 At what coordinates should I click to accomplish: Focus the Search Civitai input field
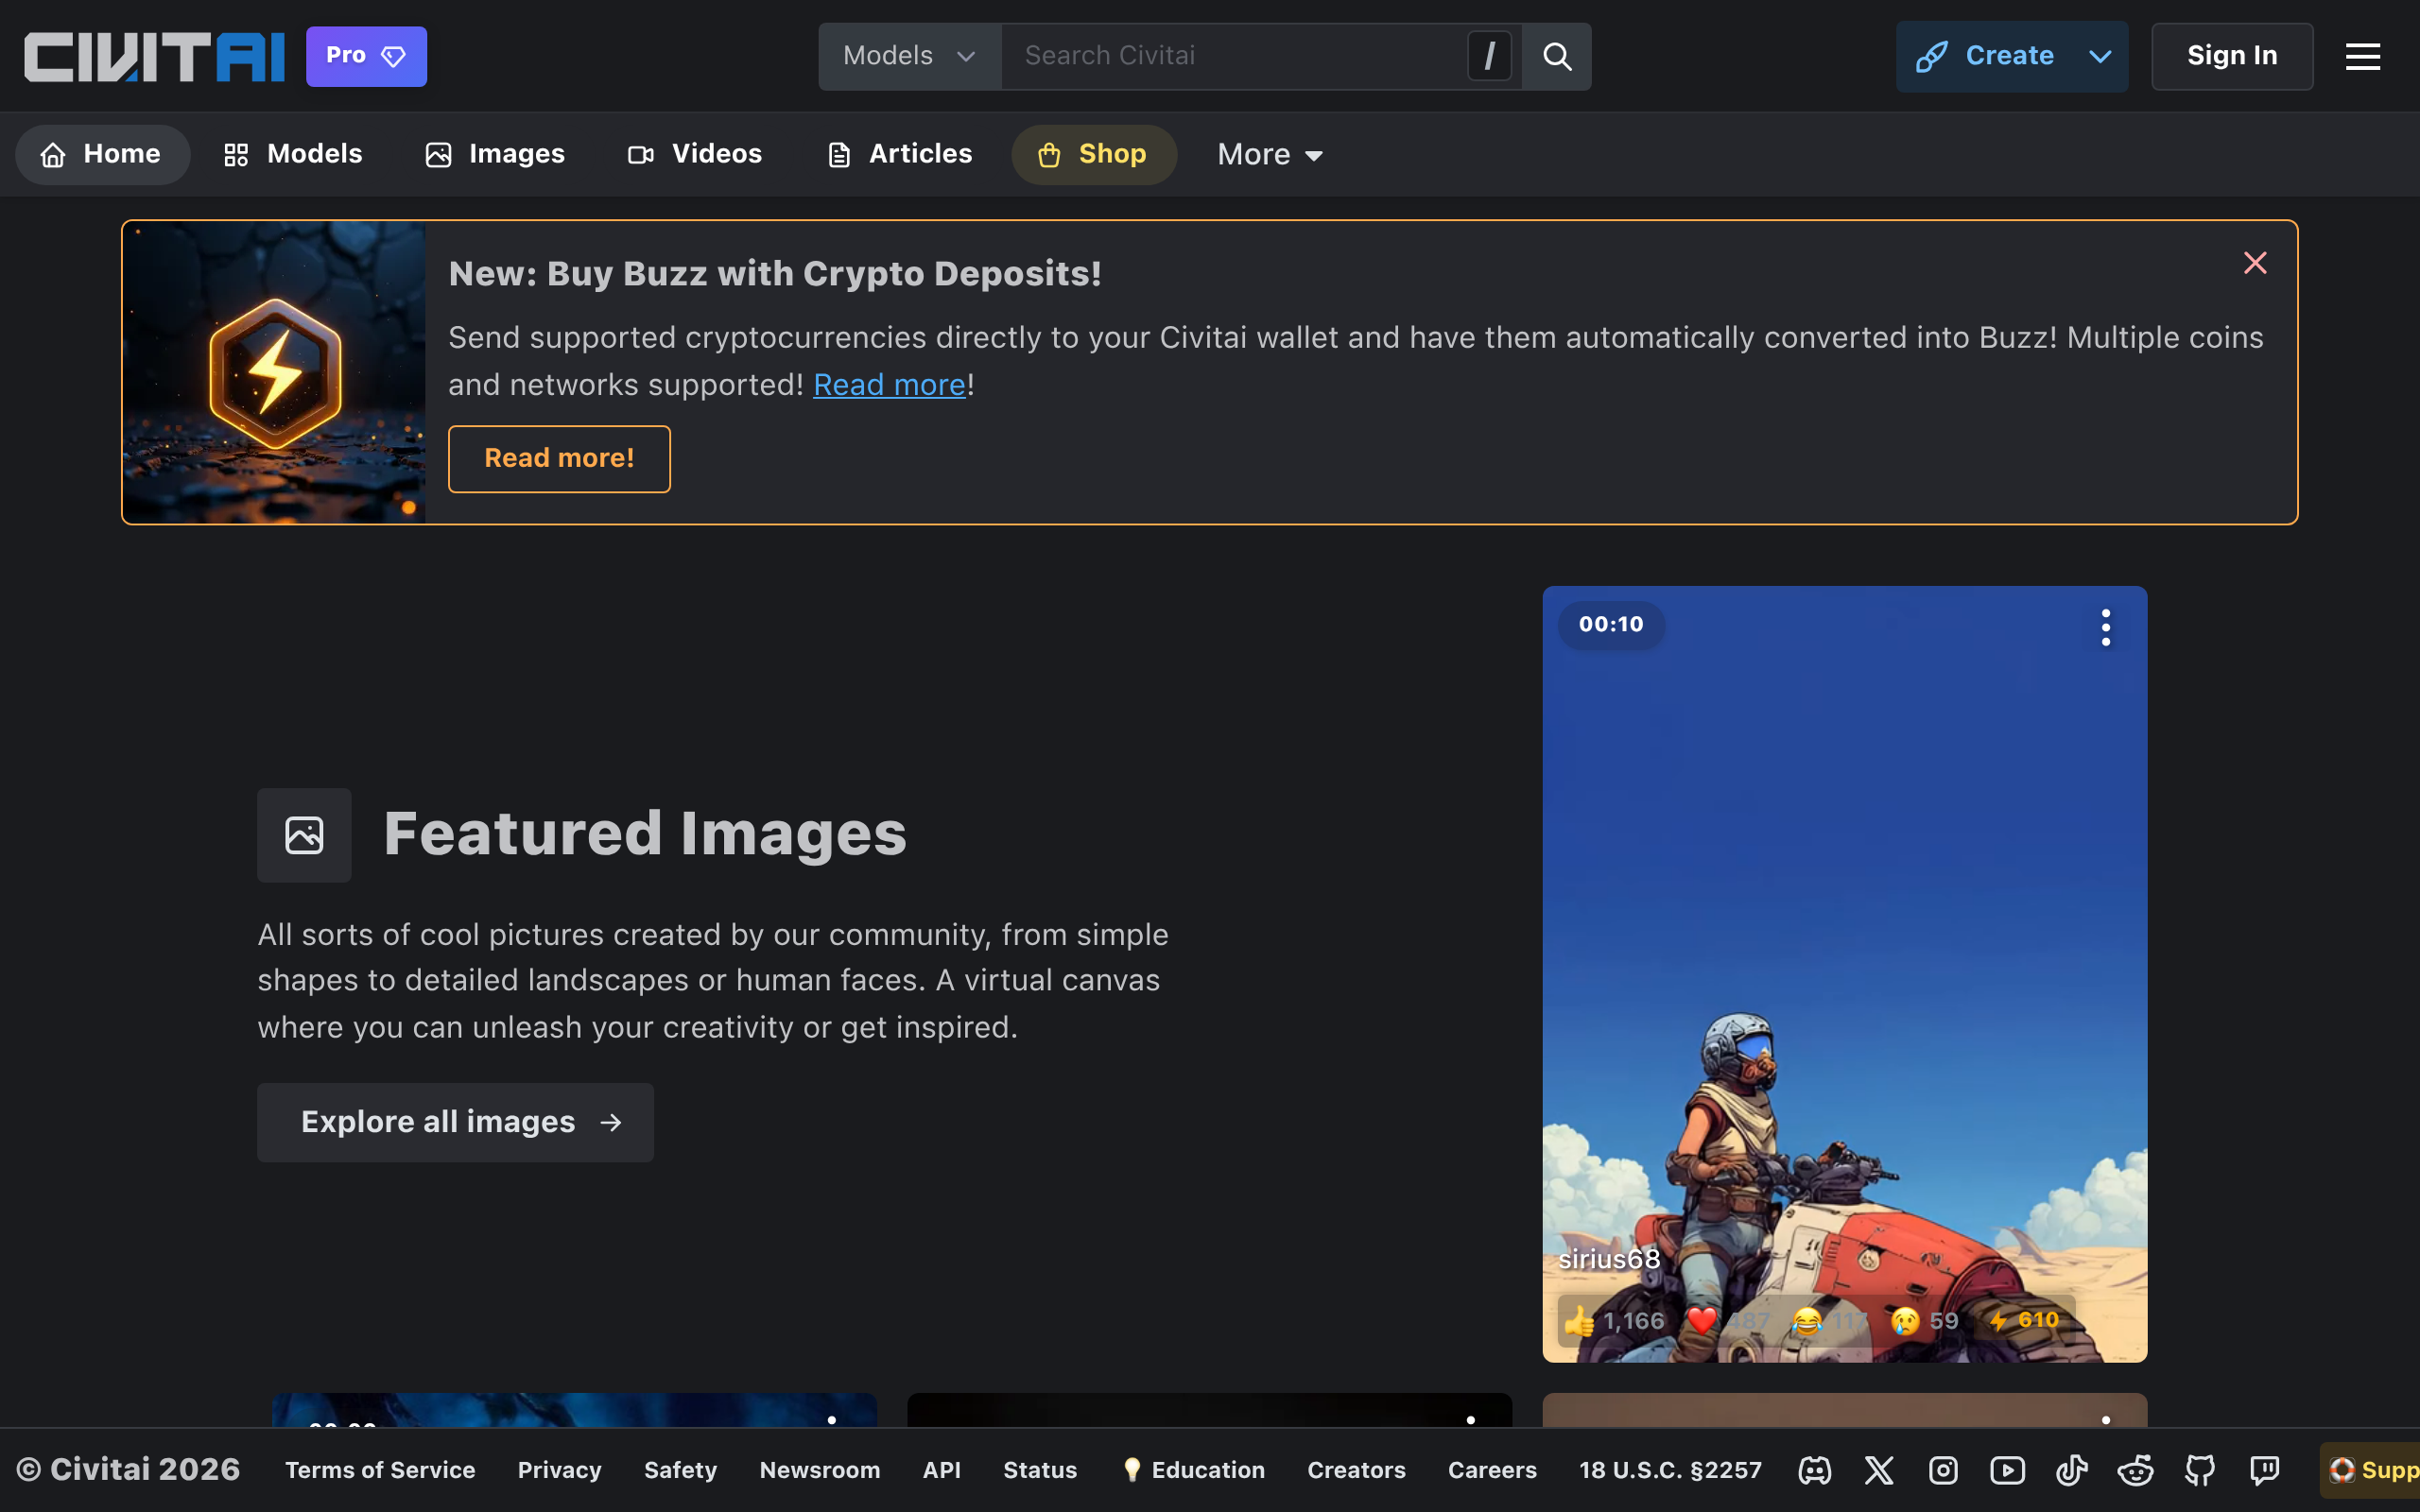pos(1235,56)
